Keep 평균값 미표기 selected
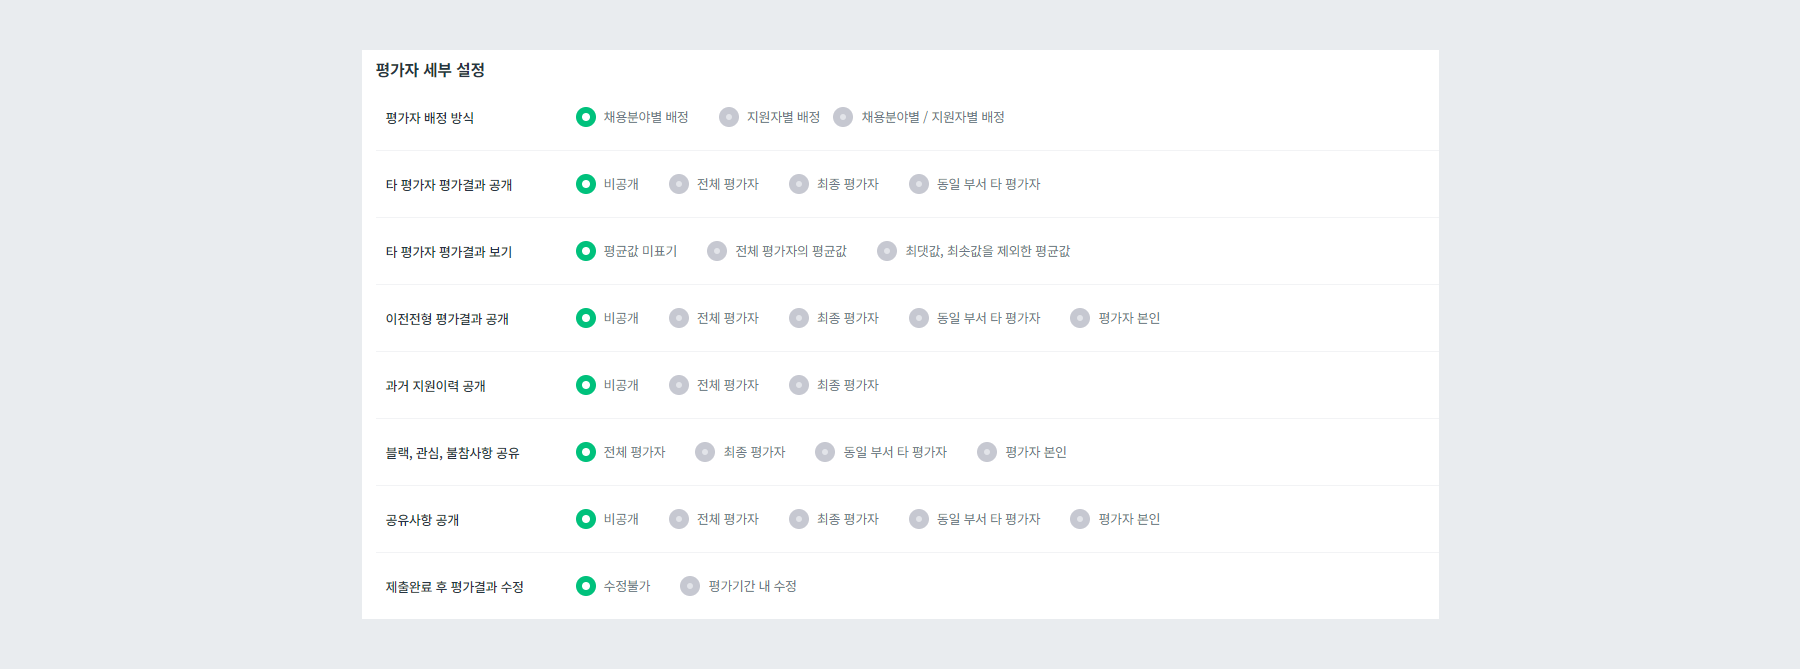 pos(586,251)
